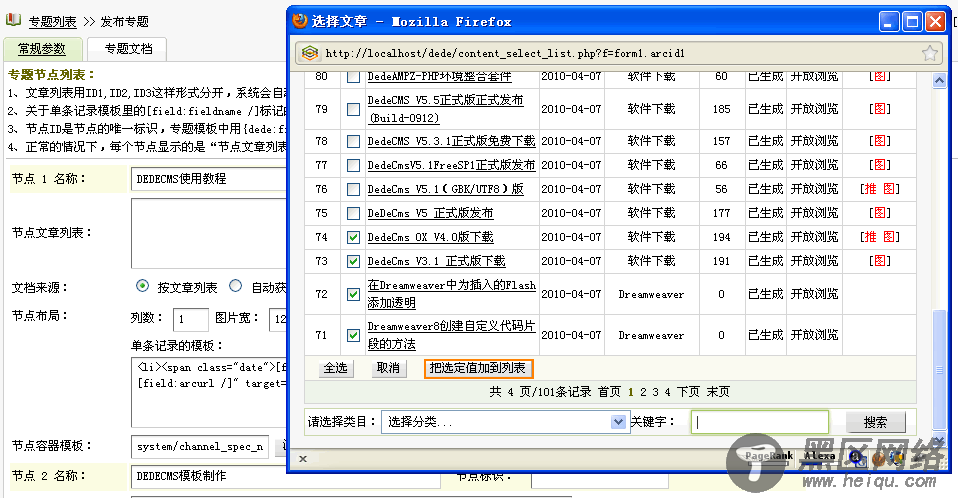Go to page 3 of the records
958x498 pixels.
pyautogui.click(x=655, y=392)
